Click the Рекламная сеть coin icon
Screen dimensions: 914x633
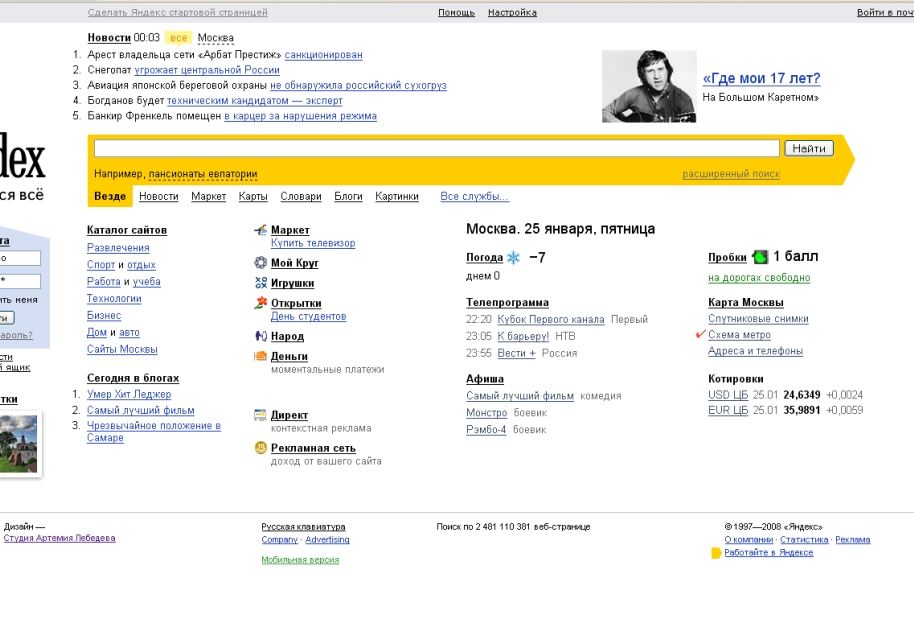tap(261, 448)
